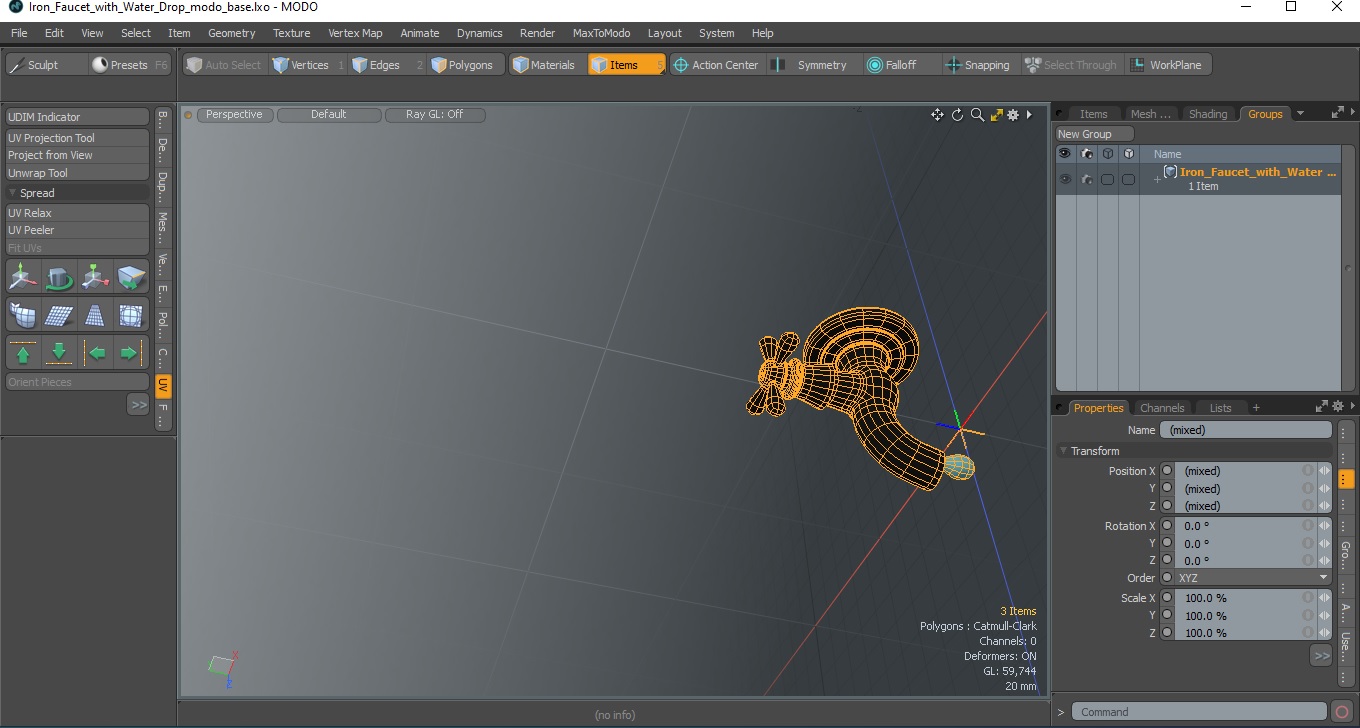The image size is (1360, 728).
Task: Click the New Group button
Action: click(1095, 134)
